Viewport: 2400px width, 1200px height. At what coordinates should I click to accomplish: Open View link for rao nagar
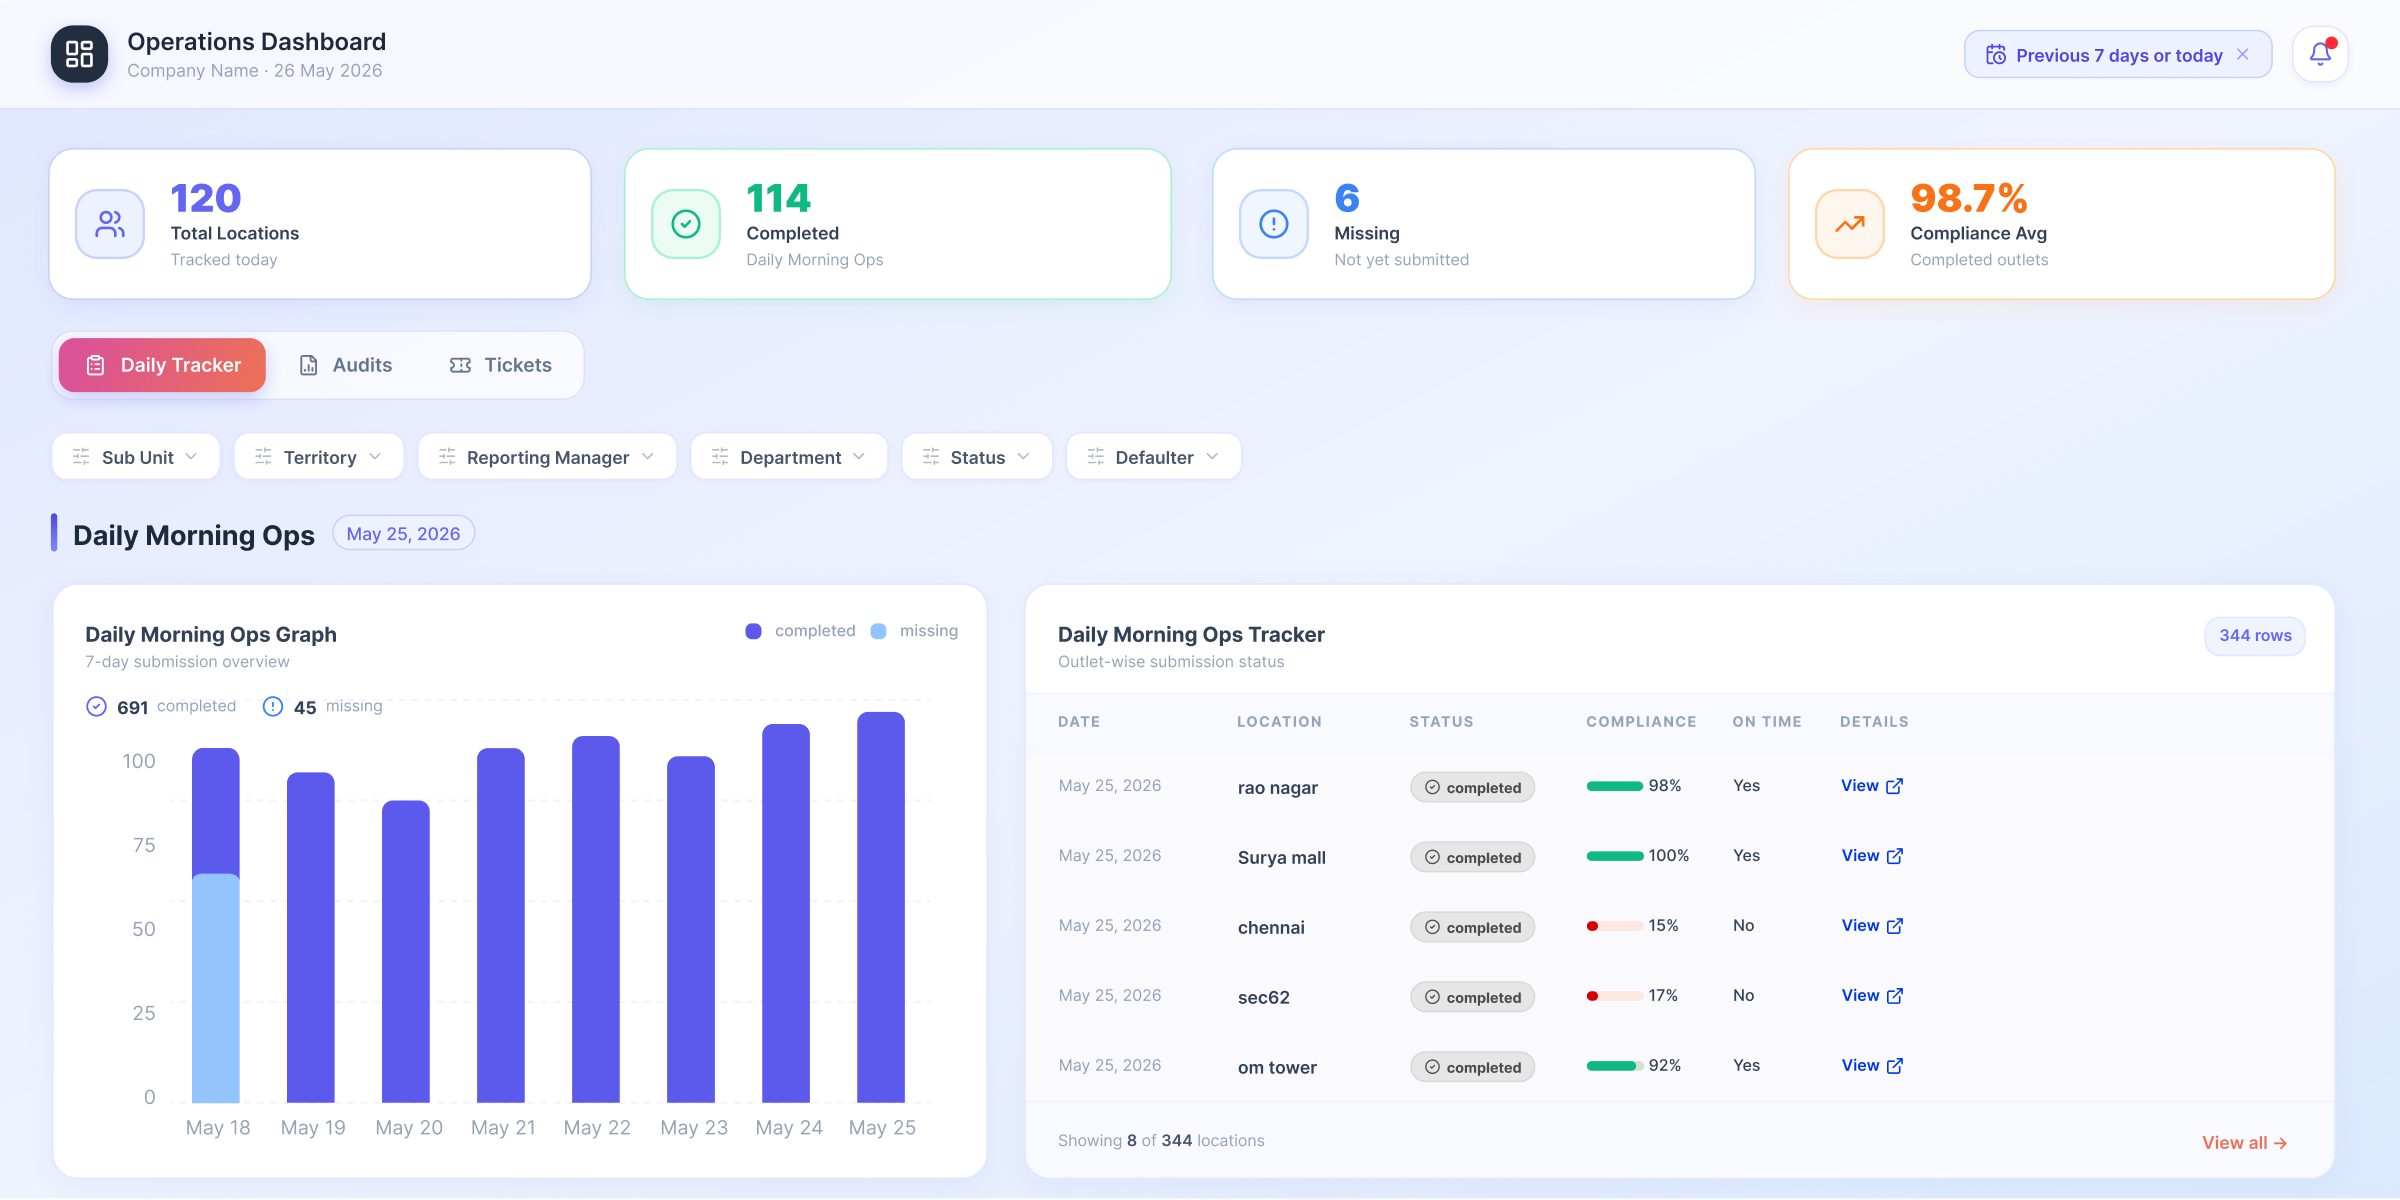click(1872, 786)
